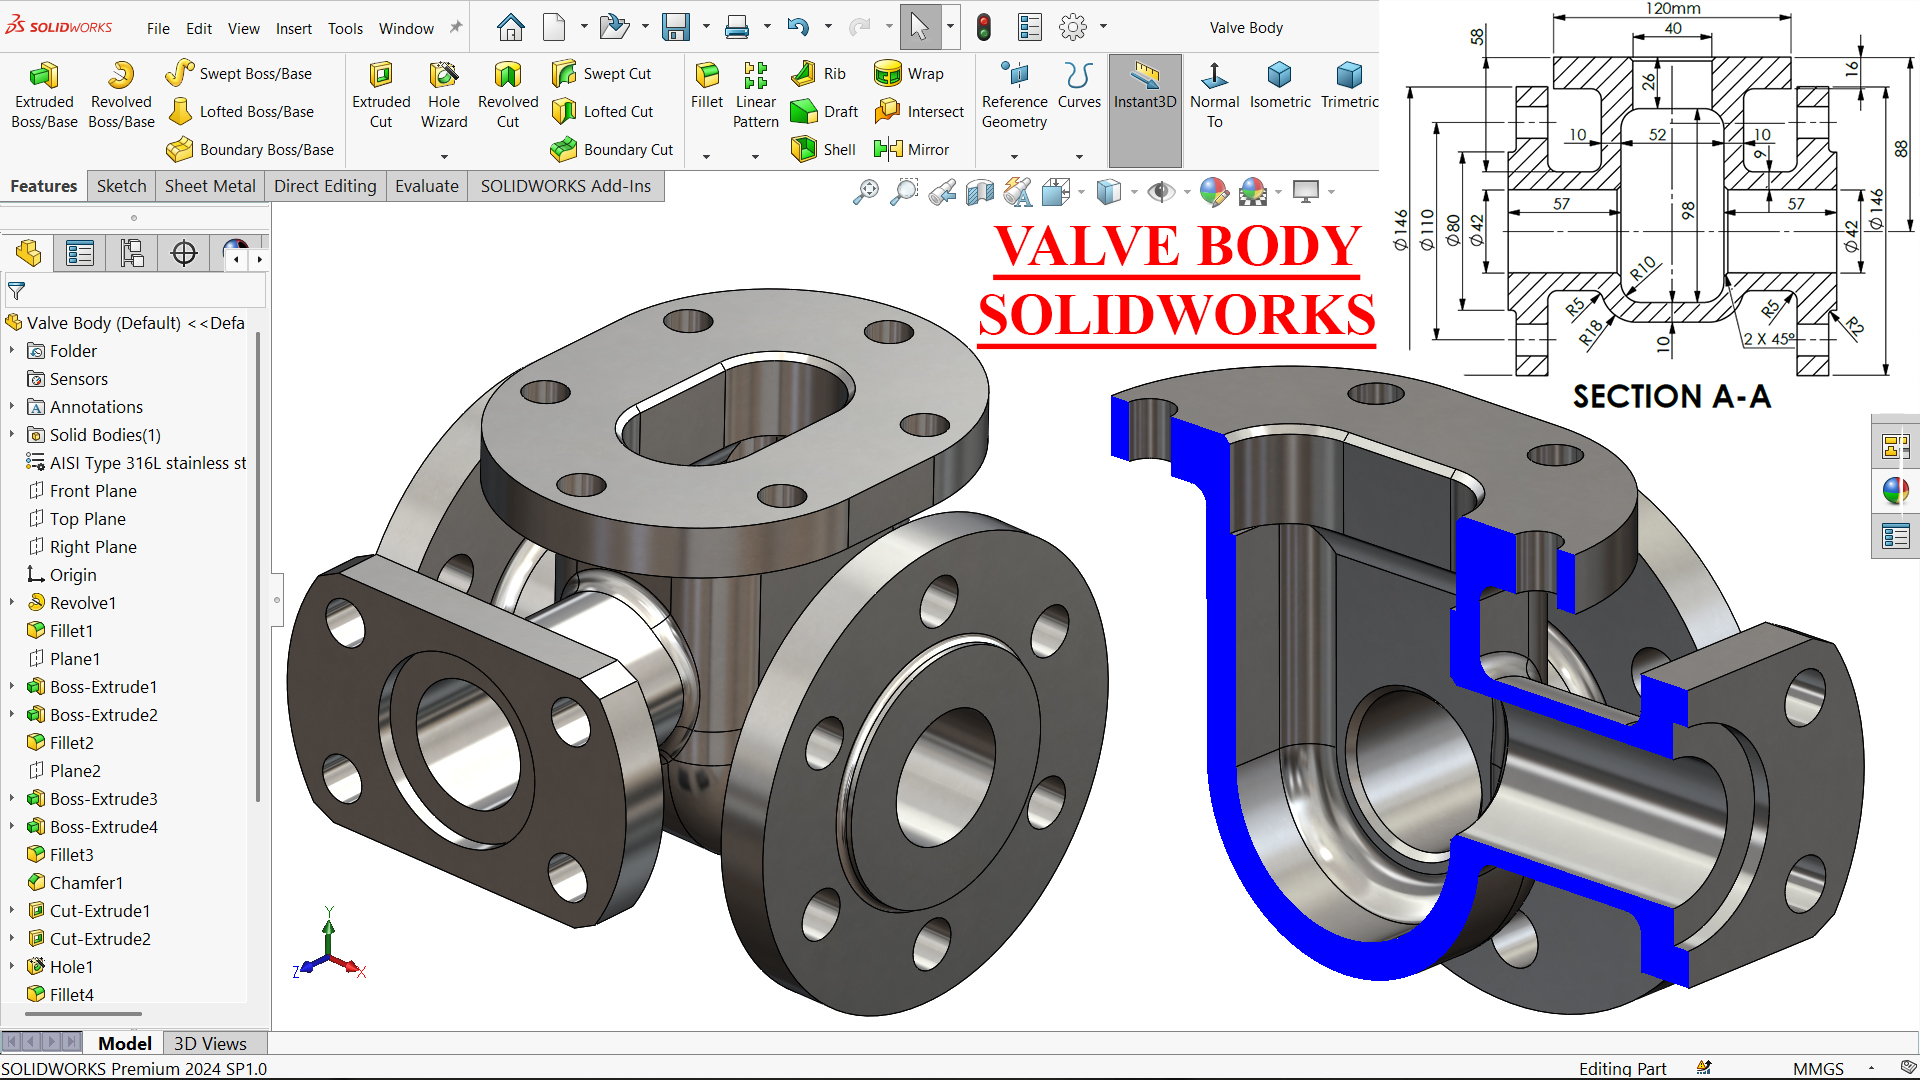Viewport: 1920px width, 1080px height.
Task: Open the Insert menu
Action: 294,28
